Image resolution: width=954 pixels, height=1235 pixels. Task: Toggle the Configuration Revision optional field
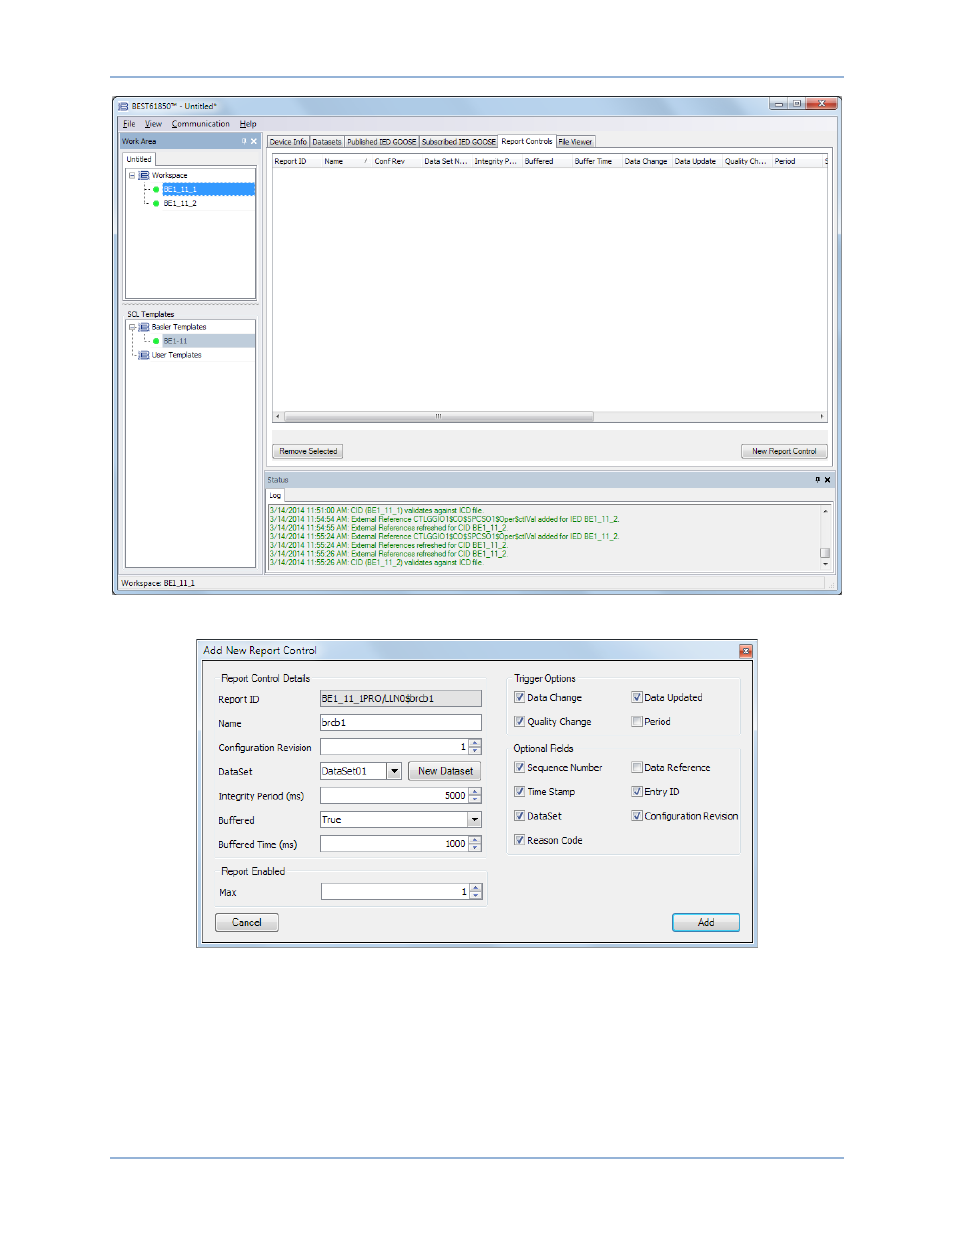point(636,815)
